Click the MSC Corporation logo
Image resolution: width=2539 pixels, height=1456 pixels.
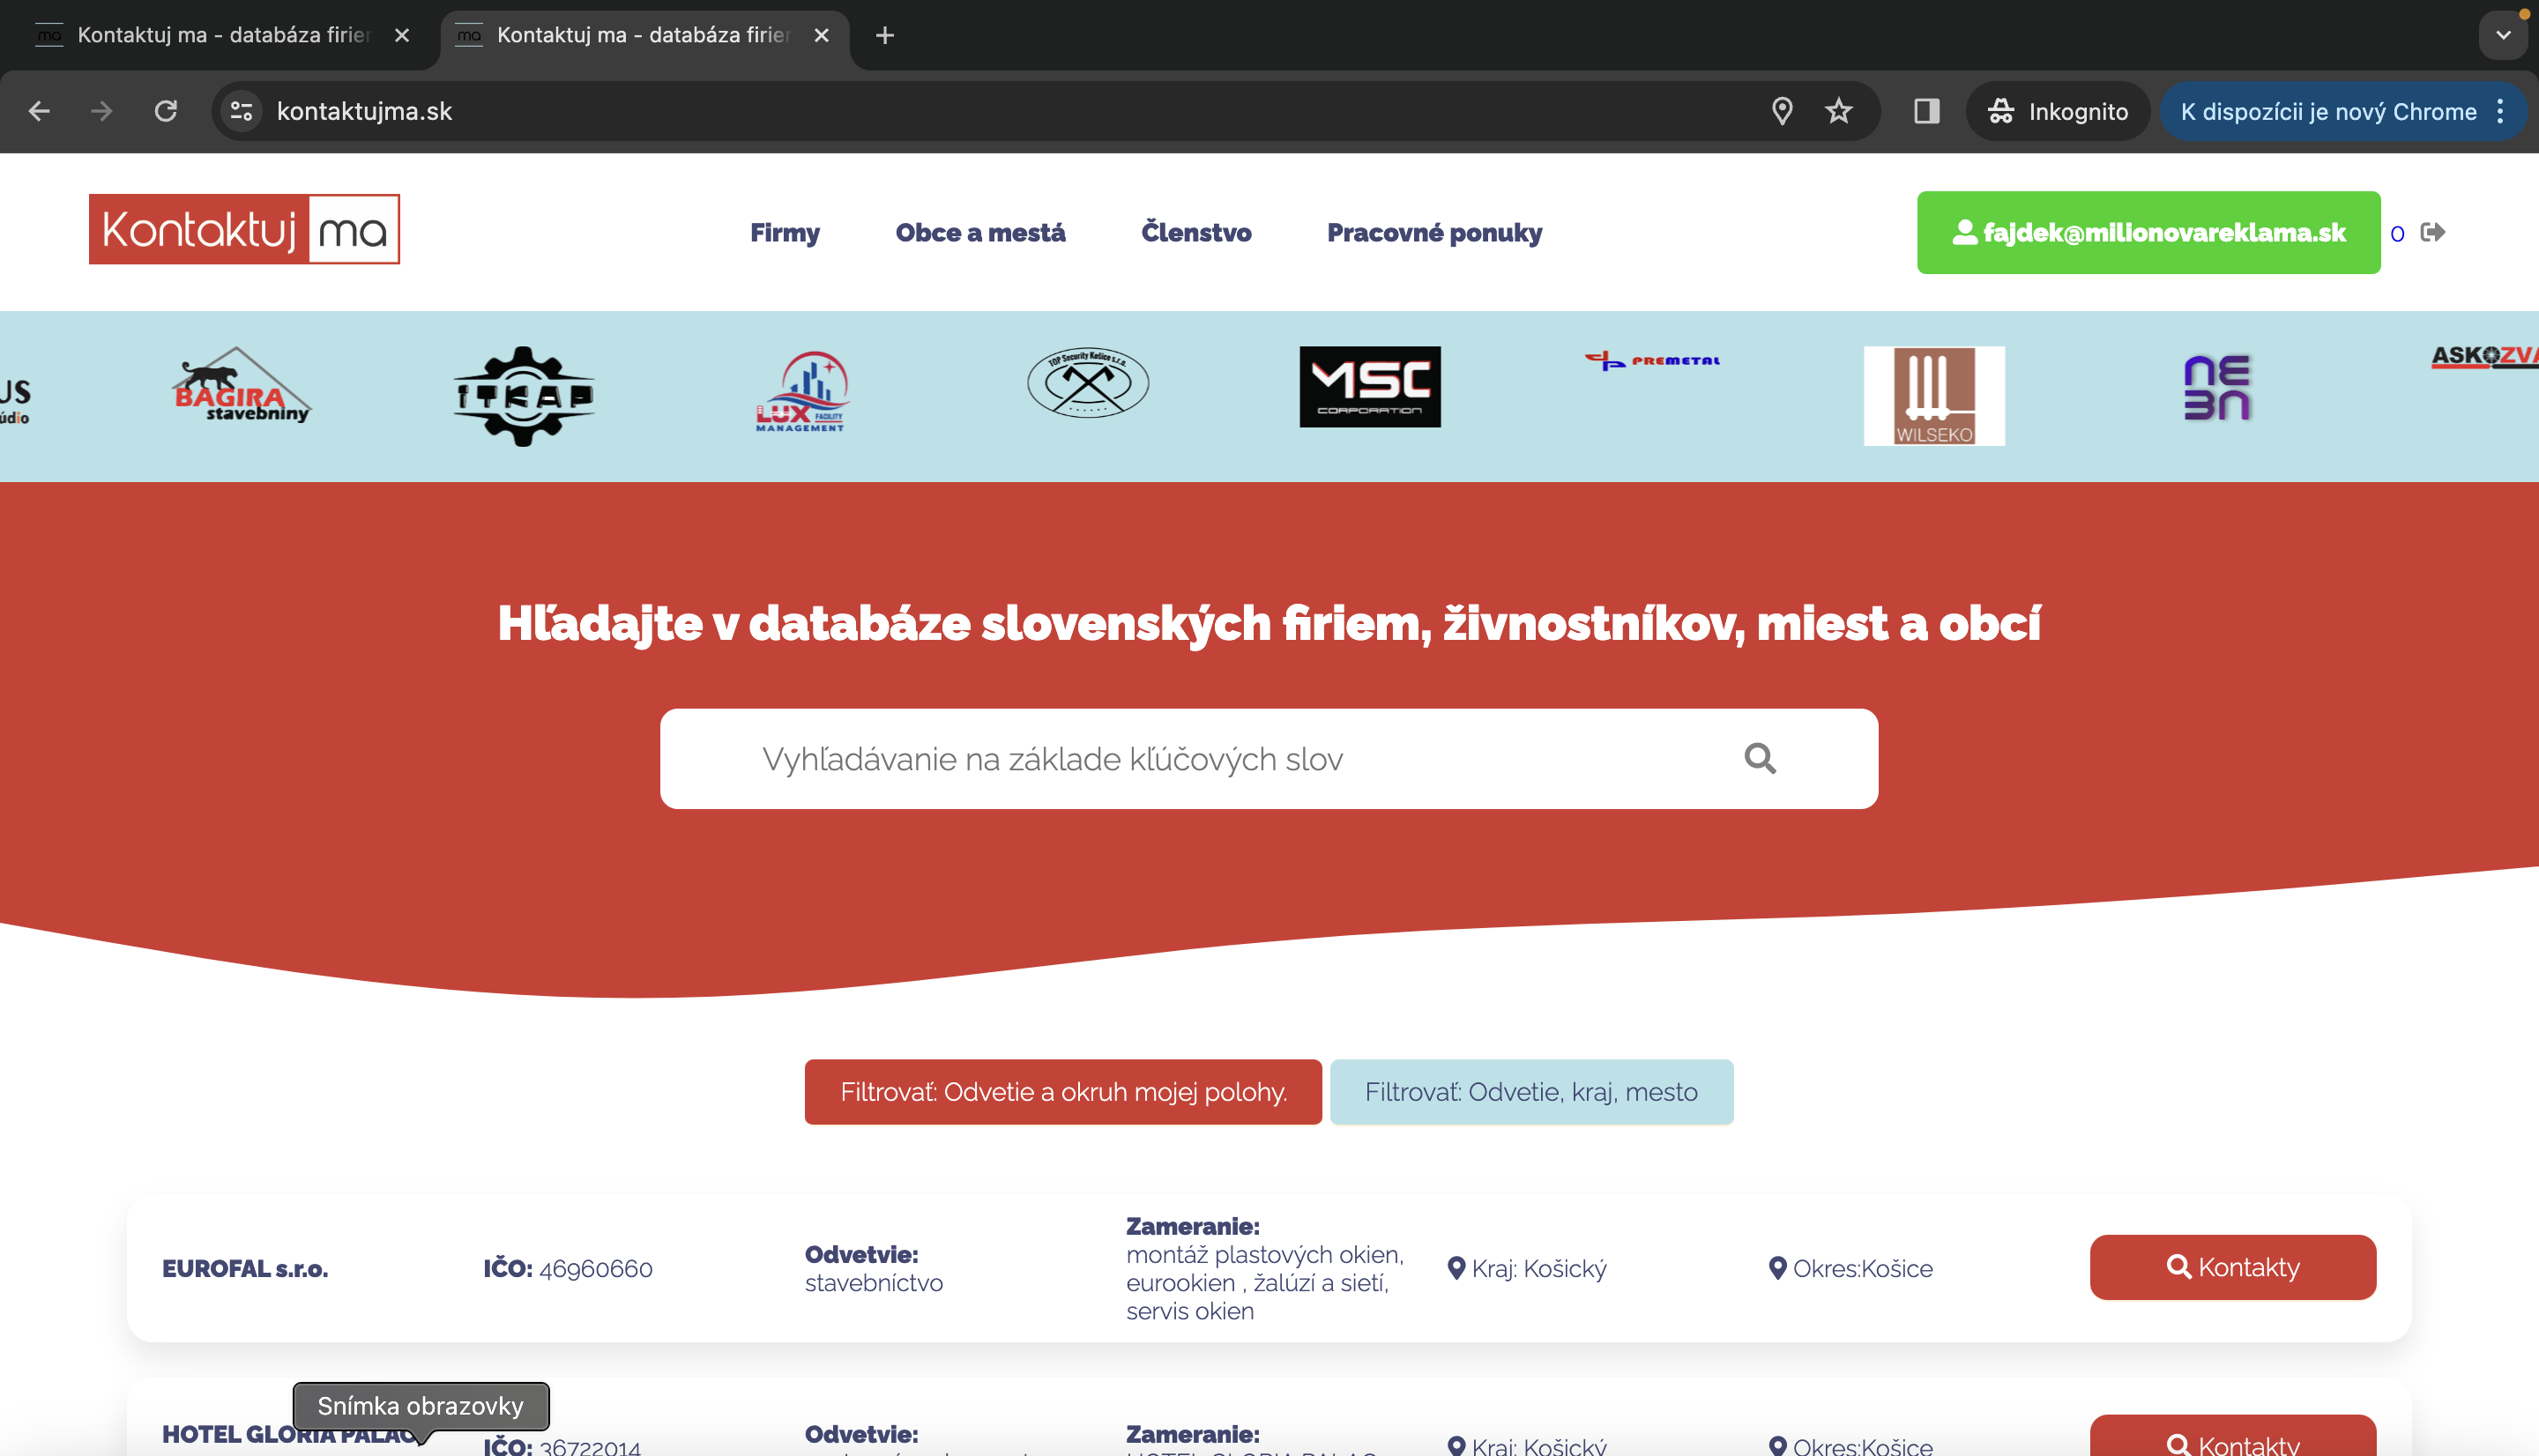pyautogui.click(x=1369, y=387)
